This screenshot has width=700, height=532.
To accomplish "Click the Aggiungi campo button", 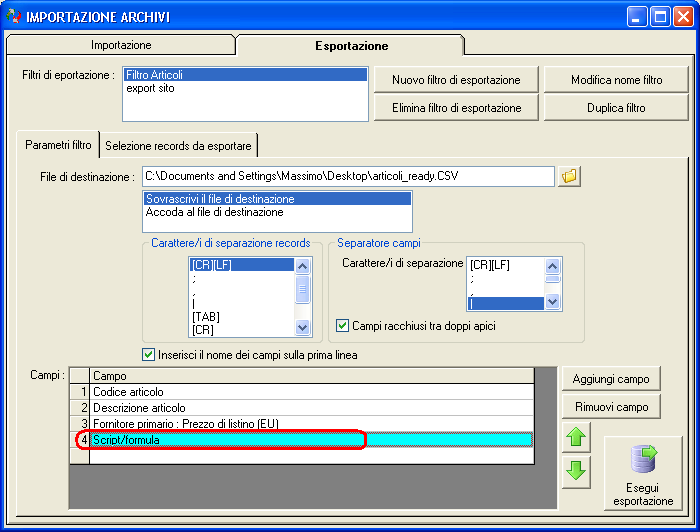I will (611, 379).
